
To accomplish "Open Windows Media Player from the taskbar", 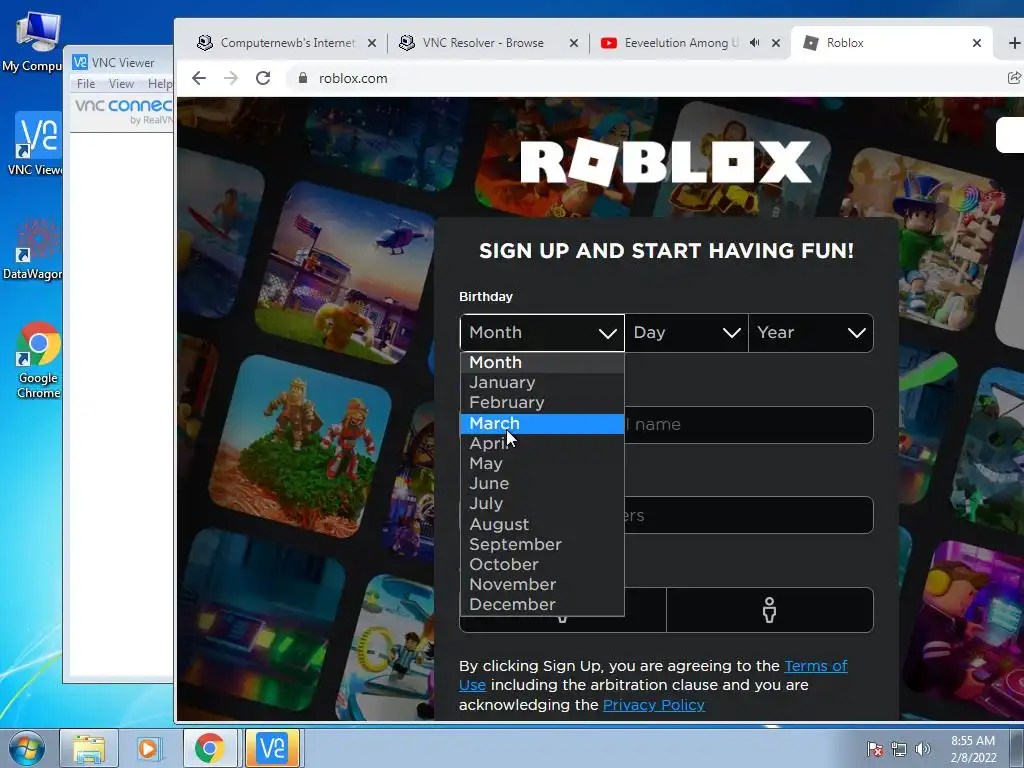I will click(x=148, y=748).
